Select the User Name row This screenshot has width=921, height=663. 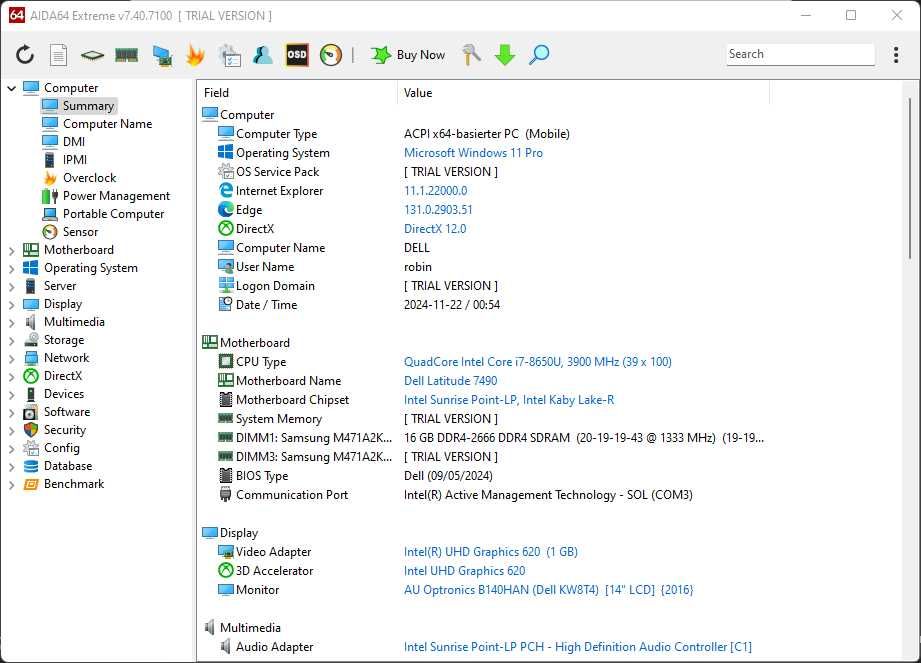325,267
